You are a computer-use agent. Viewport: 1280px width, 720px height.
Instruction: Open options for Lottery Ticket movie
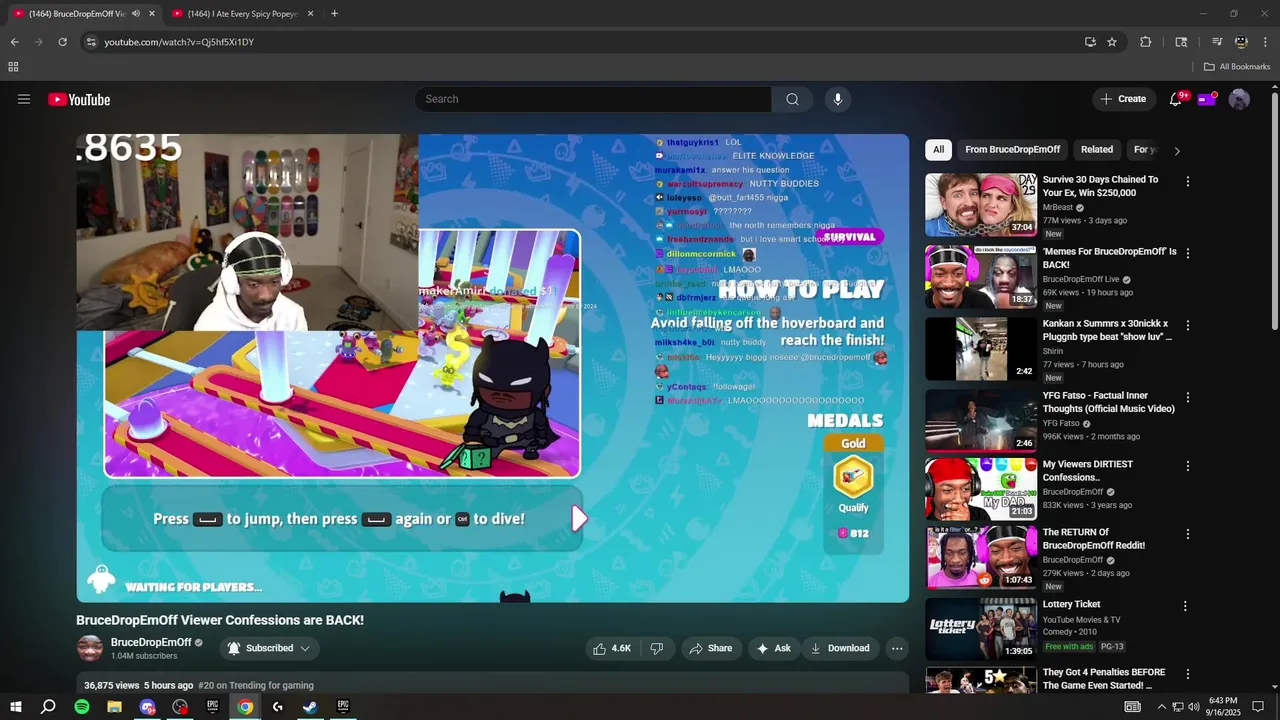[x=1185, y=606]
